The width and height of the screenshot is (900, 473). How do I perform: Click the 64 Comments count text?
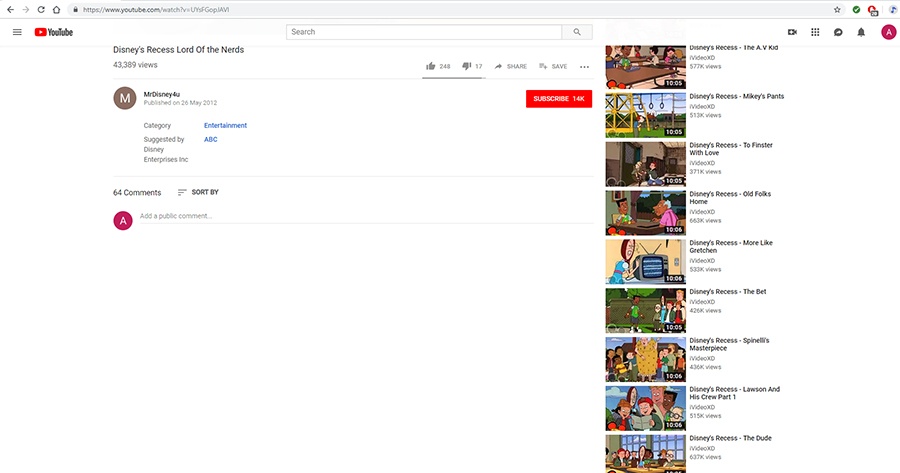coord(137,193)
